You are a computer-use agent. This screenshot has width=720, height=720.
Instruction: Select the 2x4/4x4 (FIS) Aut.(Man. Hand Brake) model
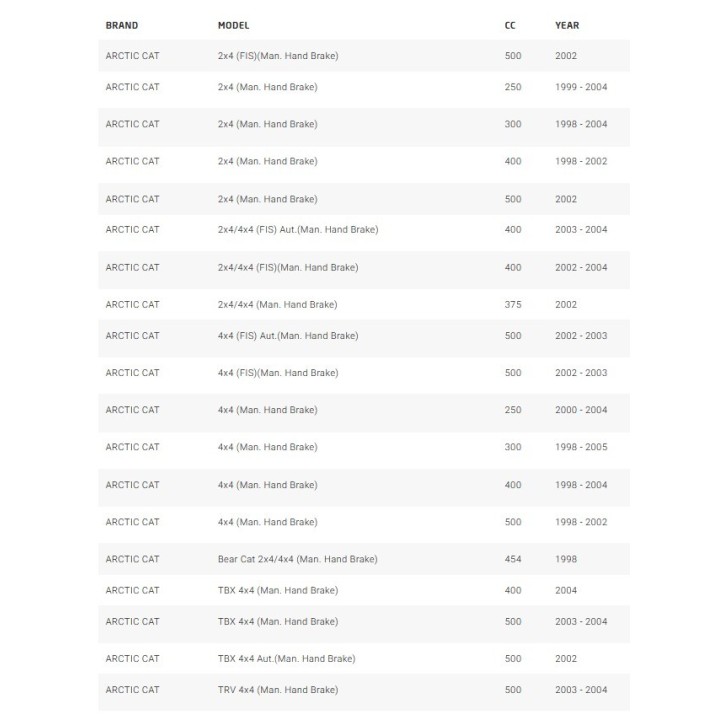(x=298, y=229)
